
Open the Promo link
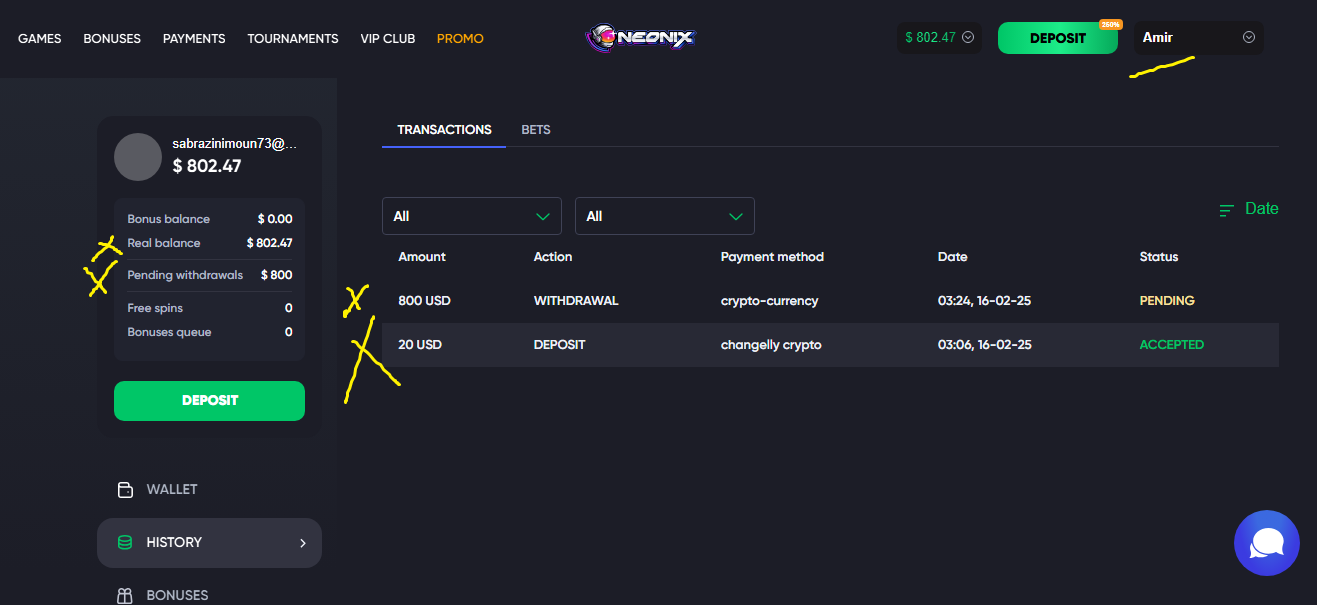(460, 39)
